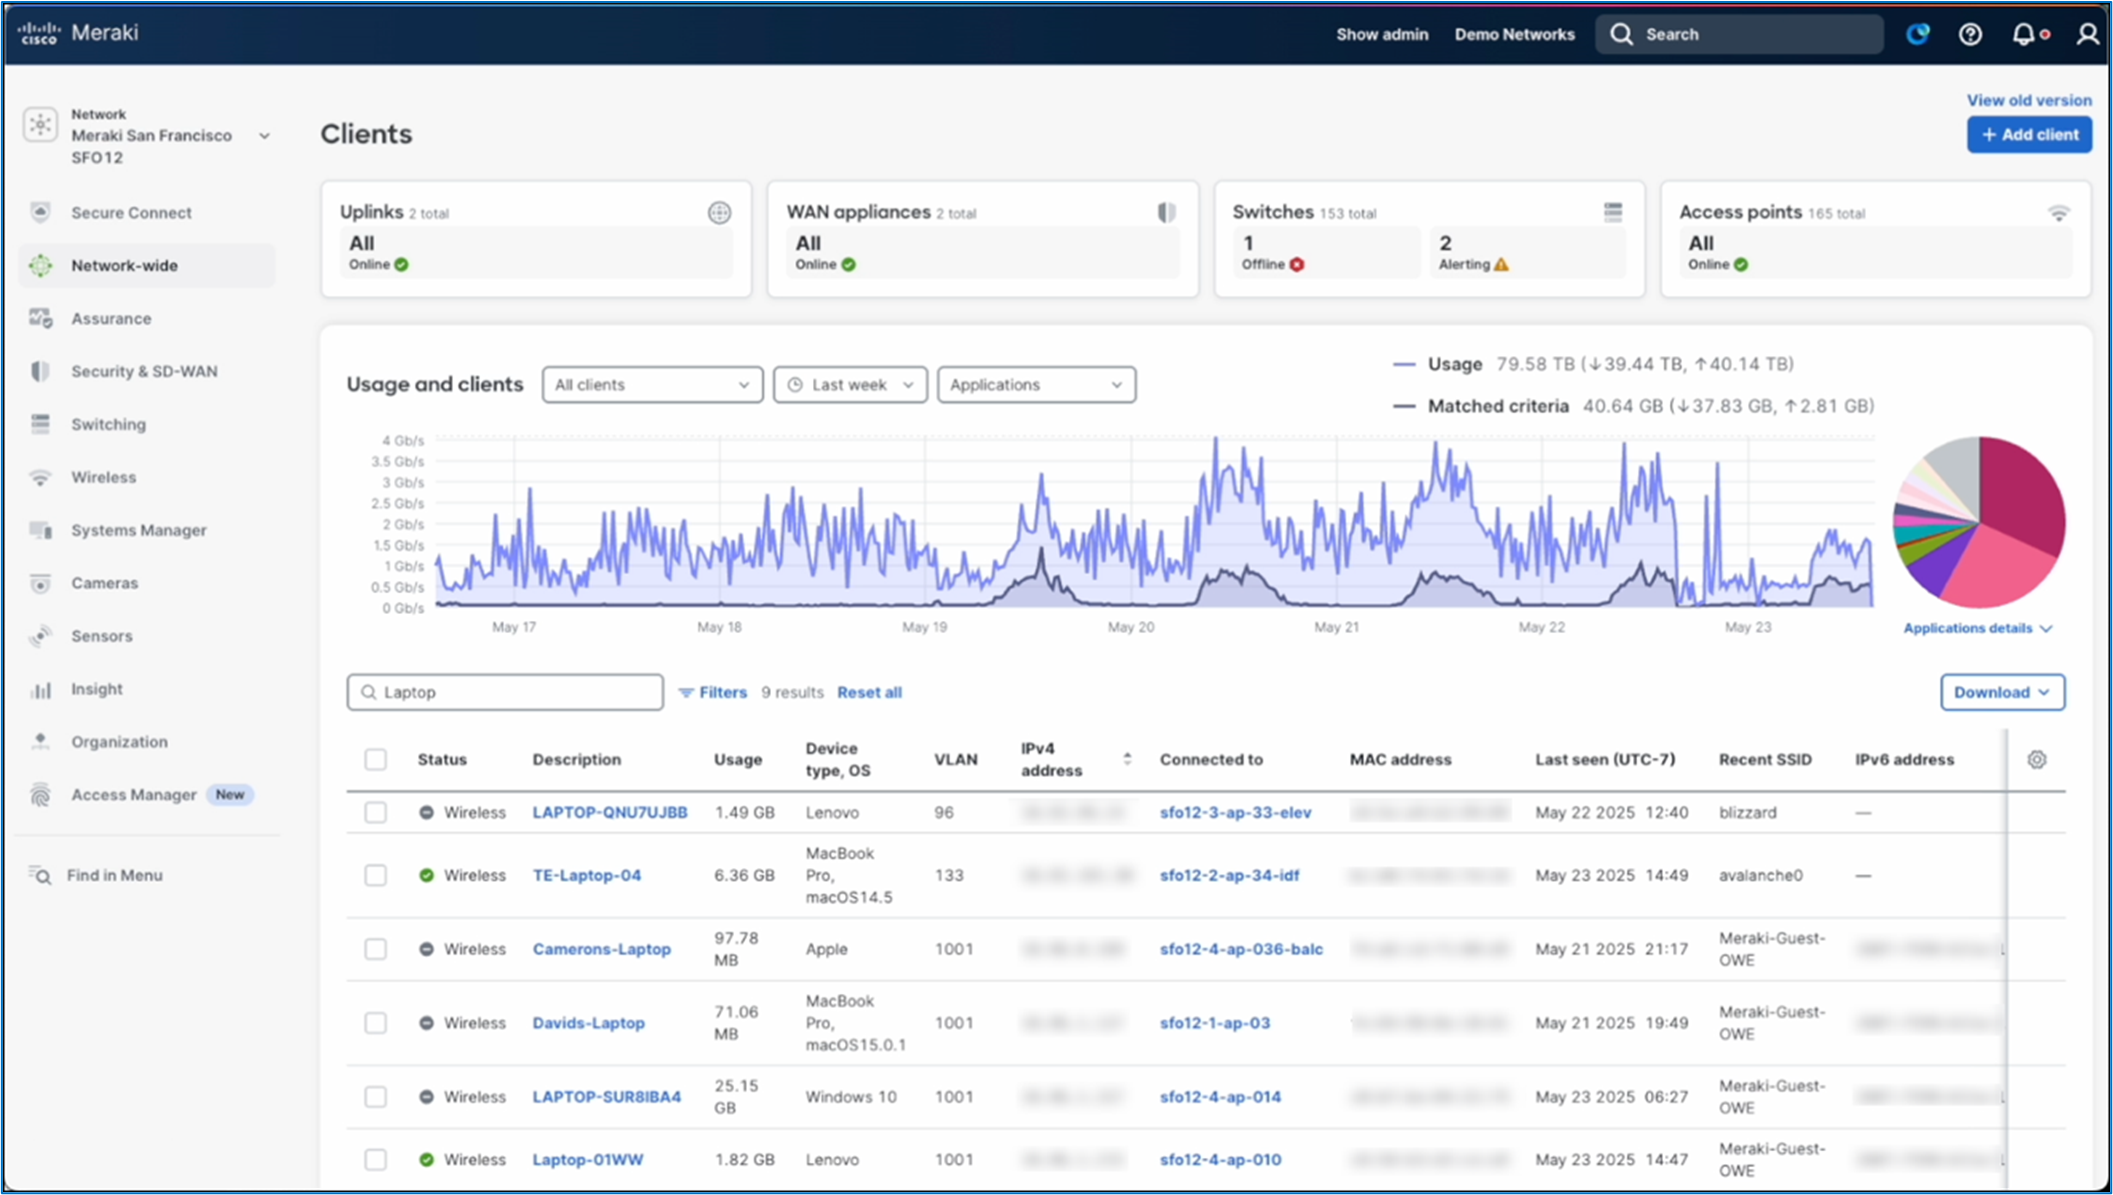Viewport: 2113px width, 1195px height.
Task: Click the top Search bar
Action: 1740,34
